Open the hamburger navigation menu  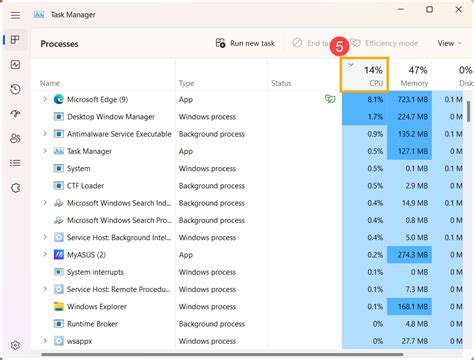(15, 15)
